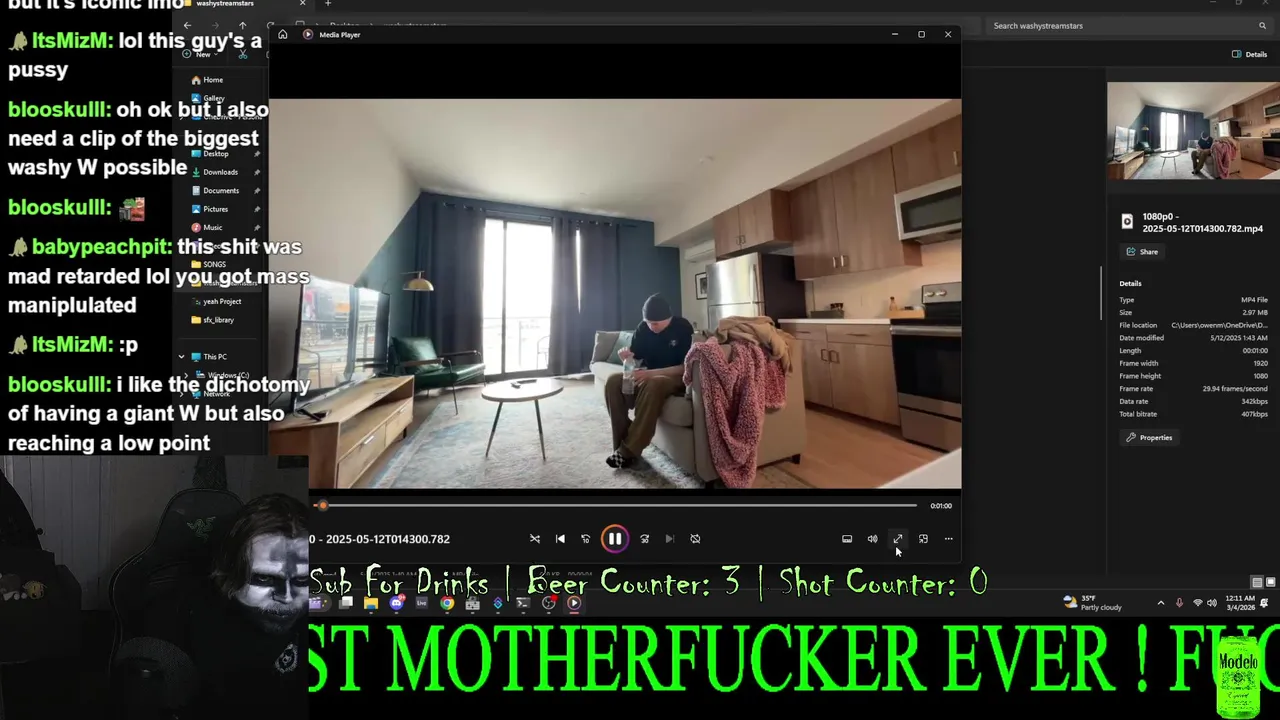Open Media Player more options menu
The image size is (1280, 720).
coord(948,539)
